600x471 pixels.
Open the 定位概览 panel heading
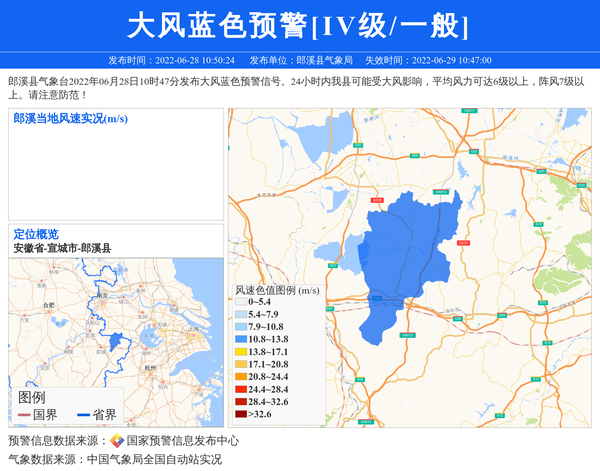[x=36, y=234]
